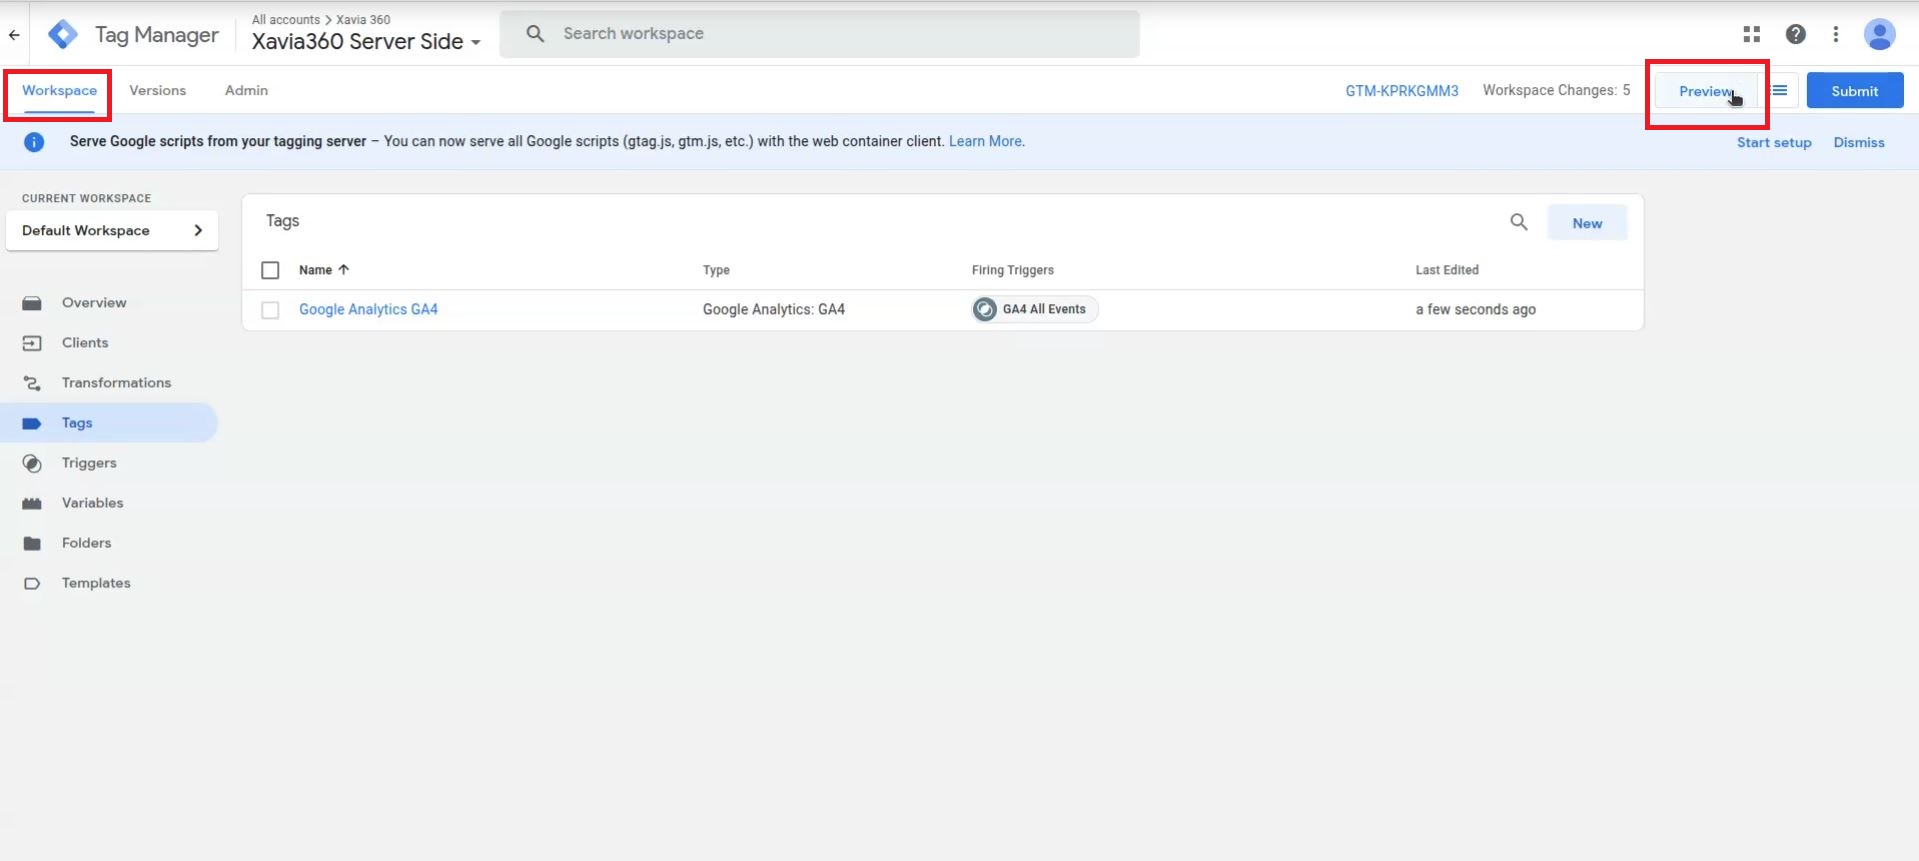Image resolution: width=1919 pixels, height=861 pixels.
Task: Open the Google apps grid icon
Action: 1752,34
